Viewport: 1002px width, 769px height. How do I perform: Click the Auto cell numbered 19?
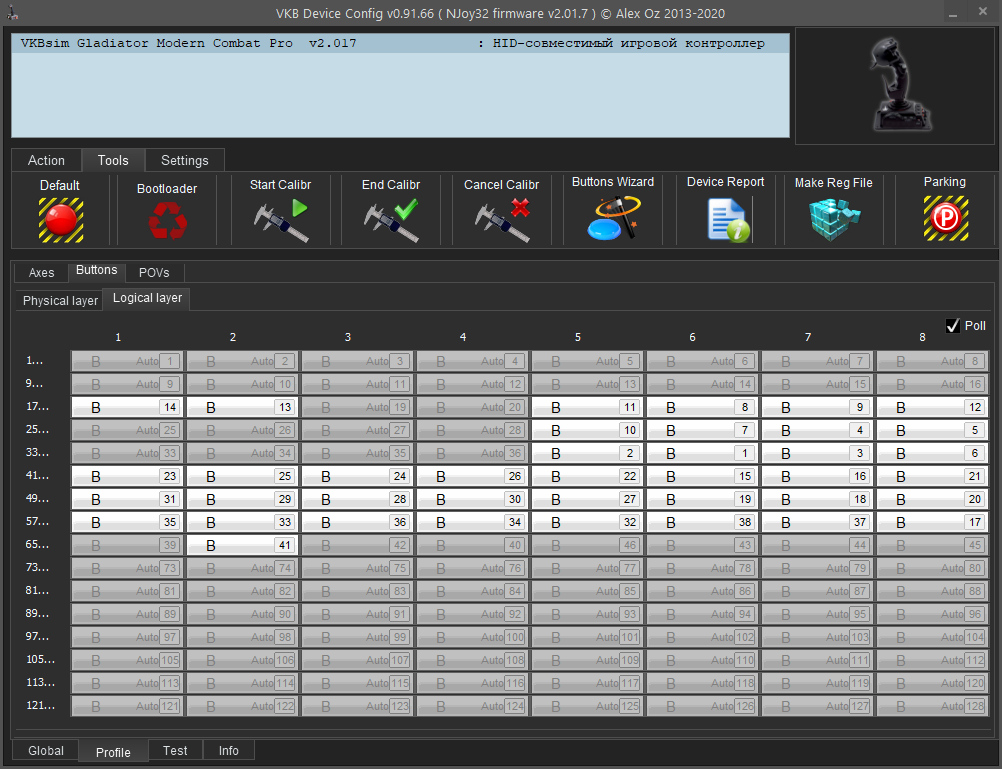point(357,407)
